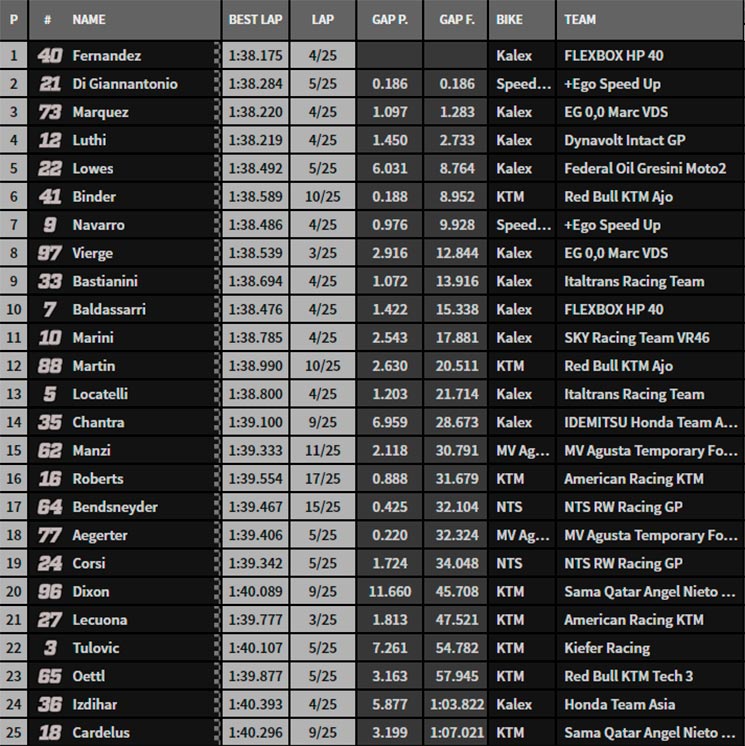Screen dimensions: 745x746
Task: Click the rider name Marquez
Action: coord(100,112)
